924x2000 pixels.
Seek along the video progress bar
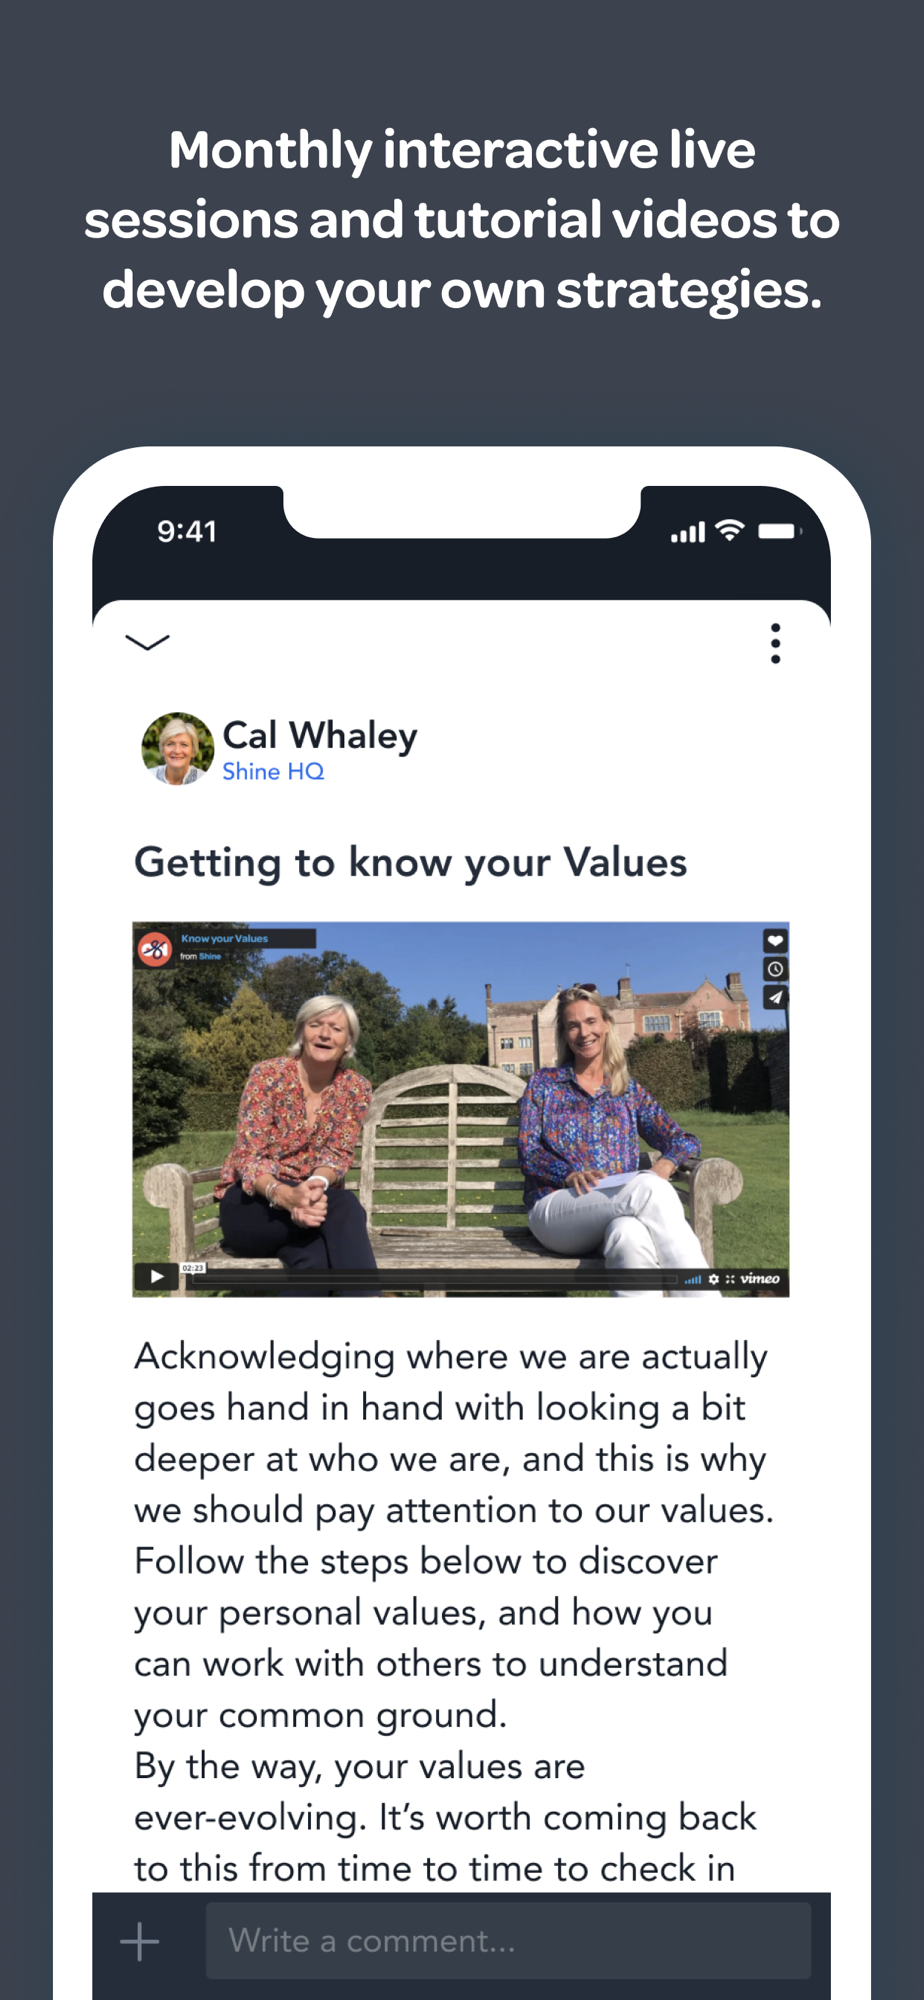click(x=440, y=1279)
